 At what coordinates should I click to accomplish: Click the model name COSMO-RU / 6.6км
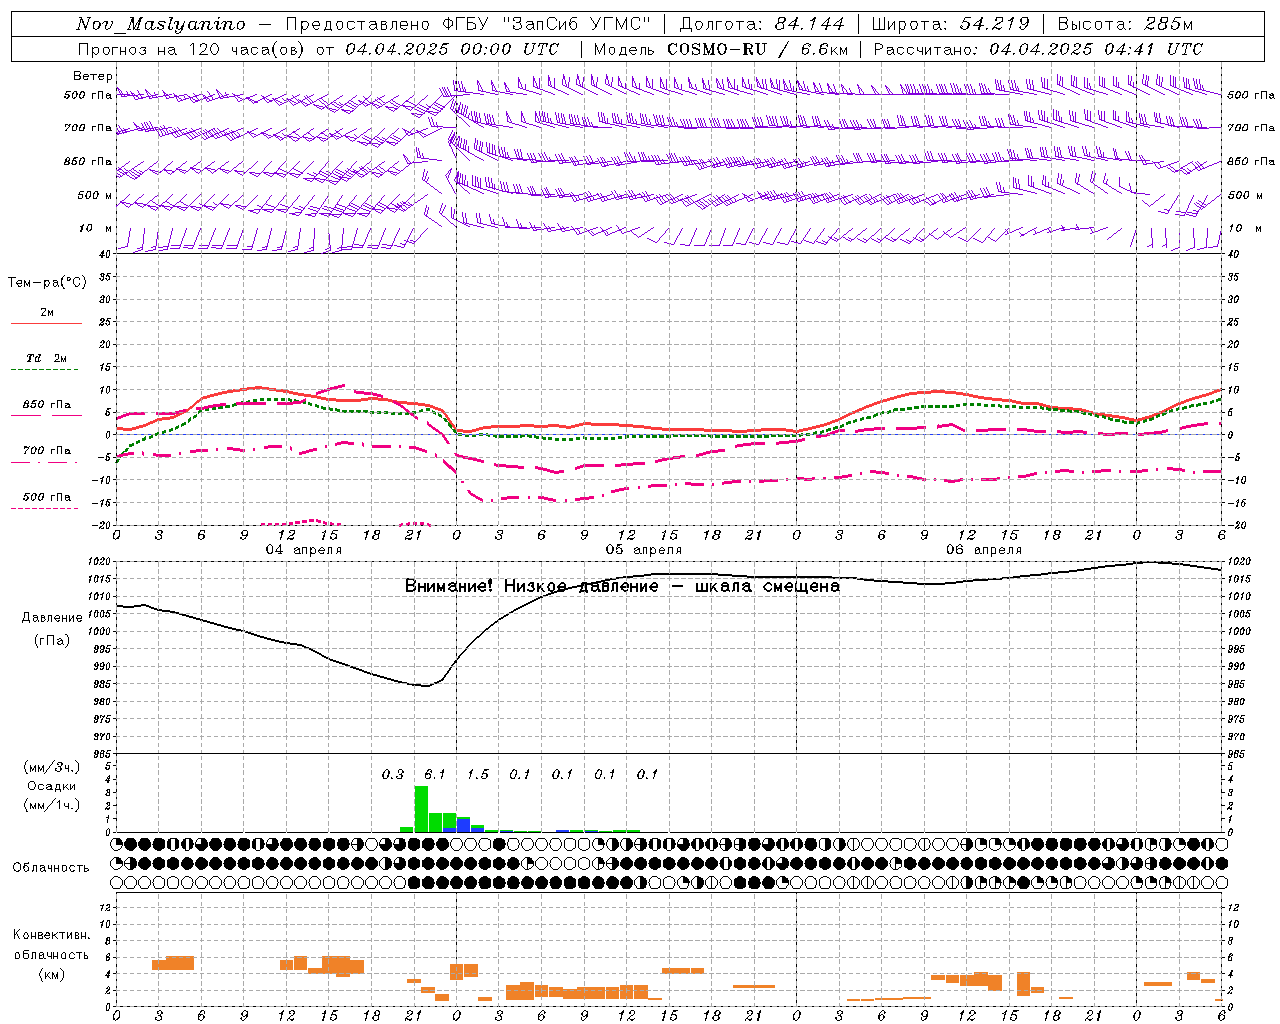pyautogui.click(x=757, y=49)
